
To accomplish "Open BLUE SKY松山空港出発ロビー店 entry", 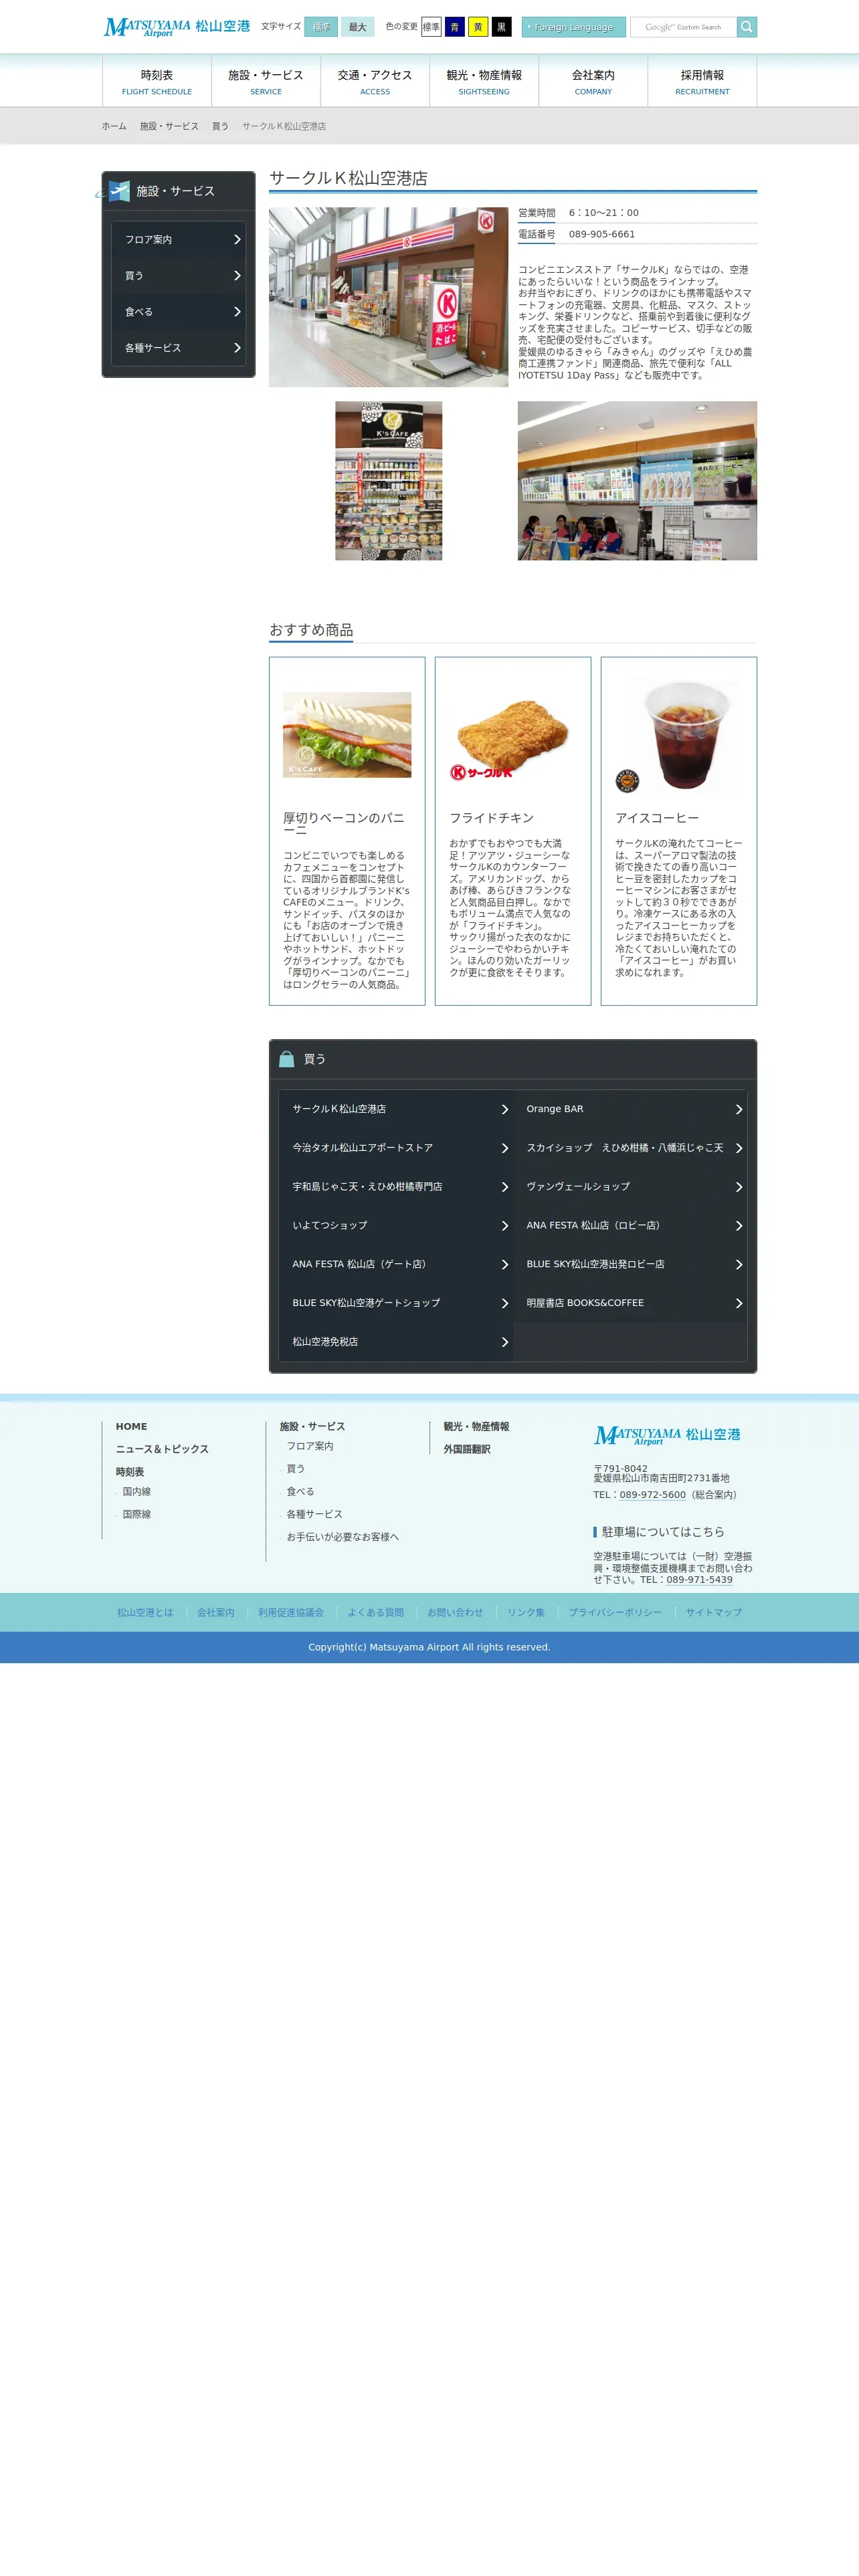I will [x=630, y=1264].
